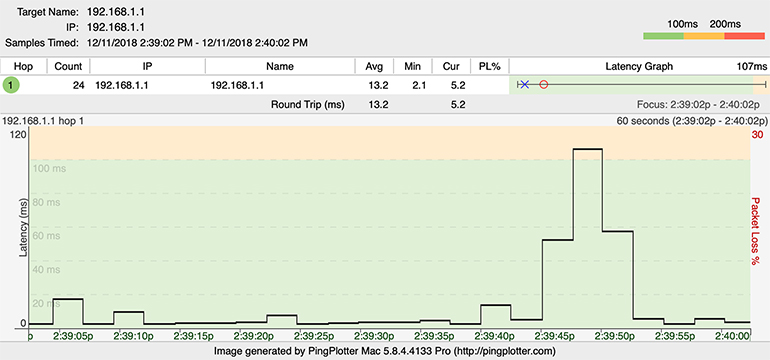The height and width of the screenshot is (360, 770).
Task: Click the 2:39:25p time axis label
Action: click(x=315, y=336)
